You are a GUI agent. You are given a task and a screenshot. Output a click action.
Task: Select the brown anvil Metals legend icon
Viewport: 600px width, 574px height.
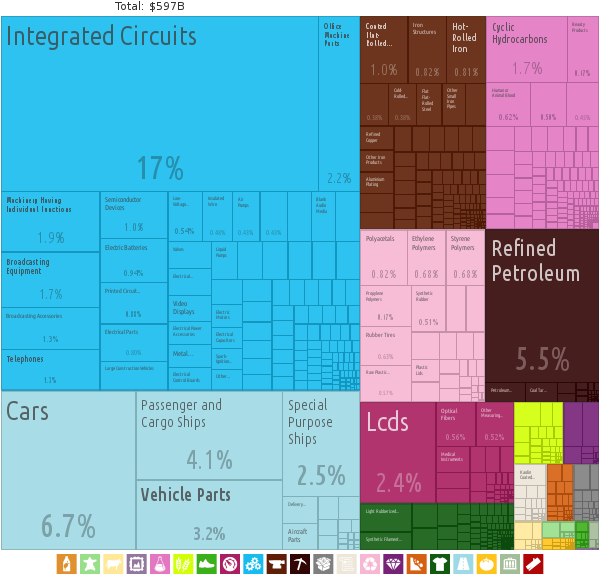click(x=277, y=564)
